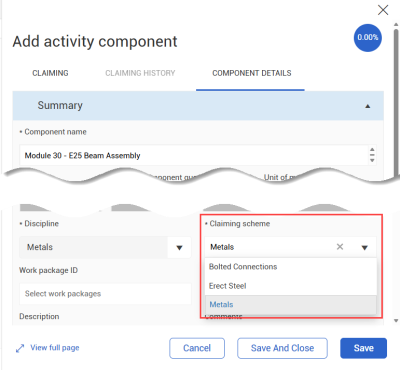
Task: Increase Component name field up arrow
Action: [372, 150]
